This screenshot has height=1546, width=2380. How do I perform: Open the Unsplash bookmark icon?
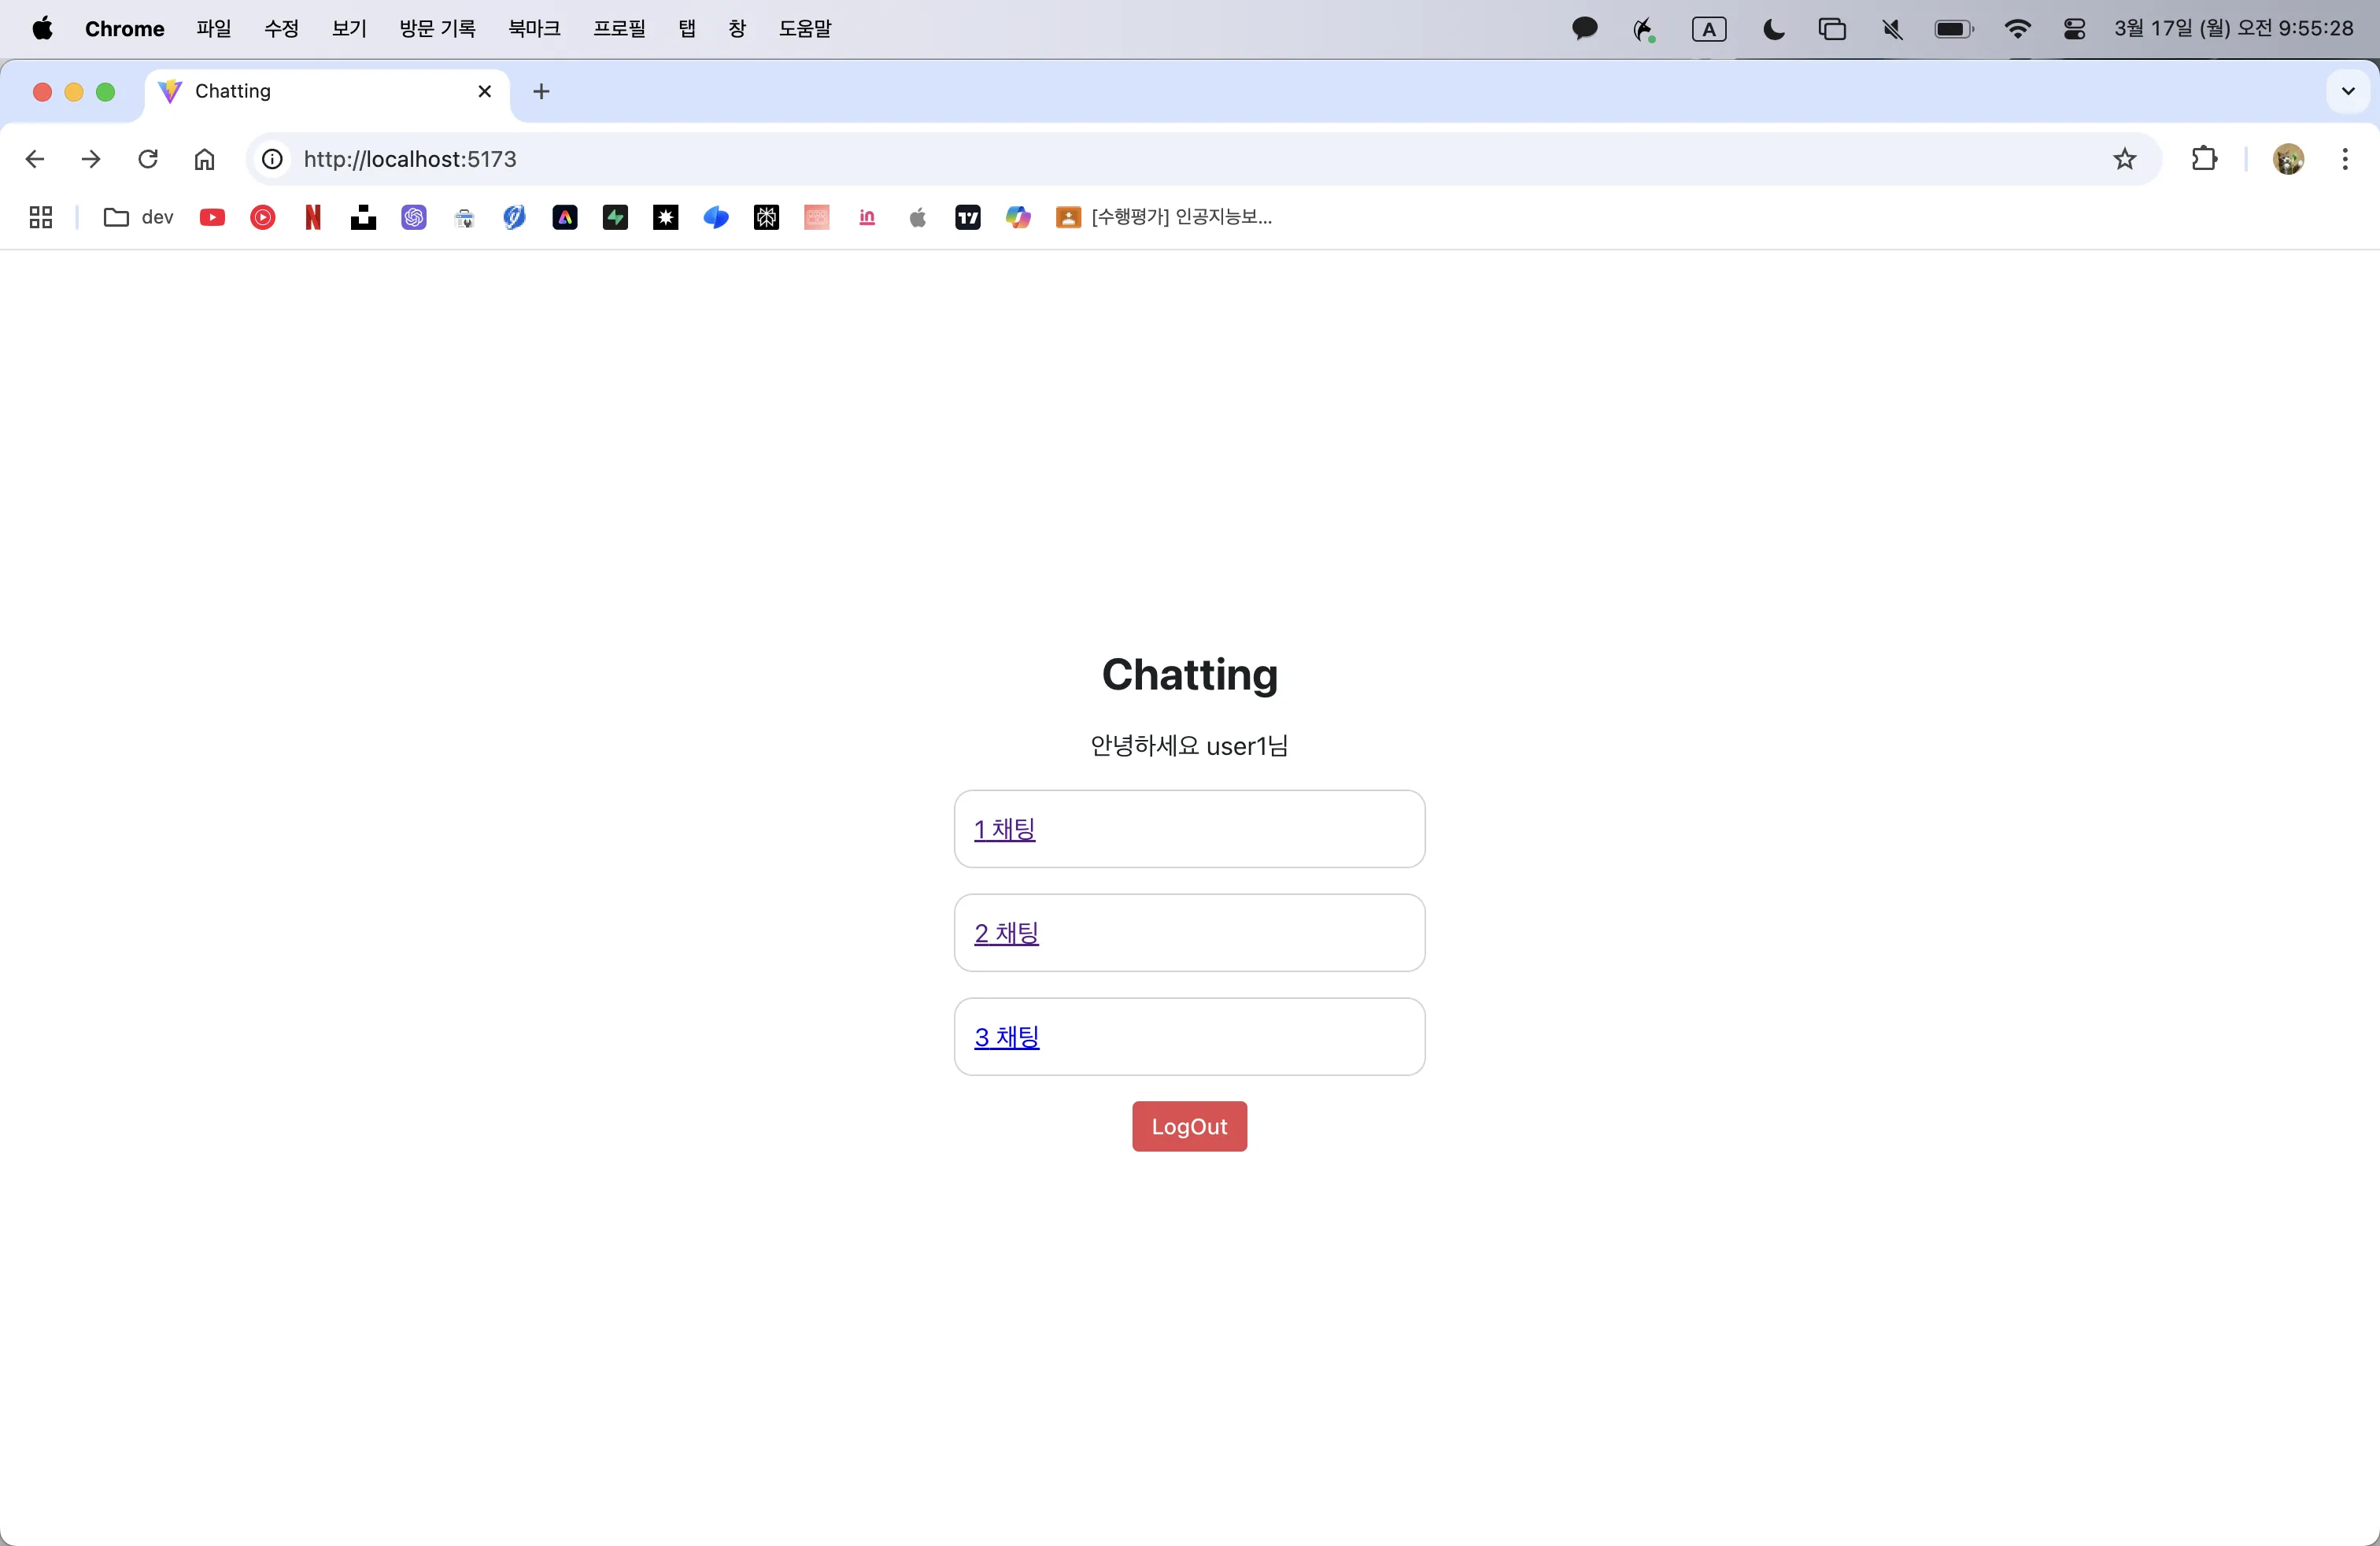(363, 217)
